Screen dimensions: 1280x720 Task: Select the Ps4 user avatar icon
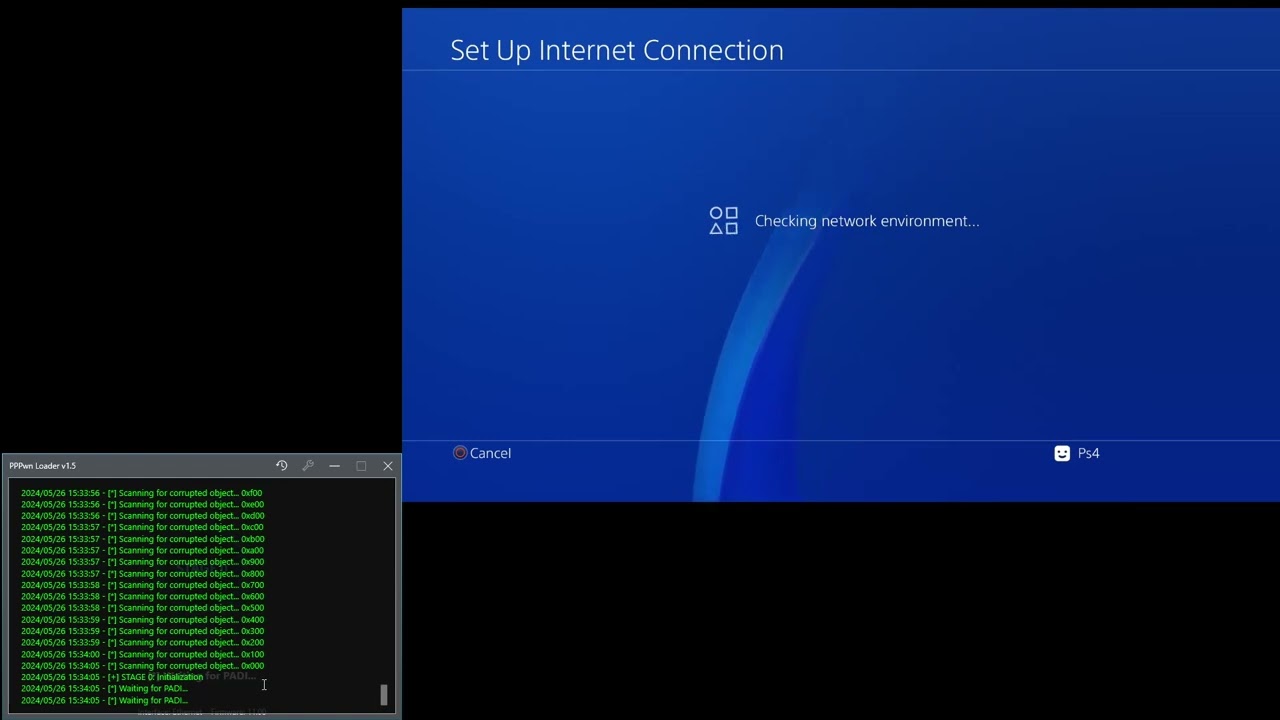[1062, 453]
